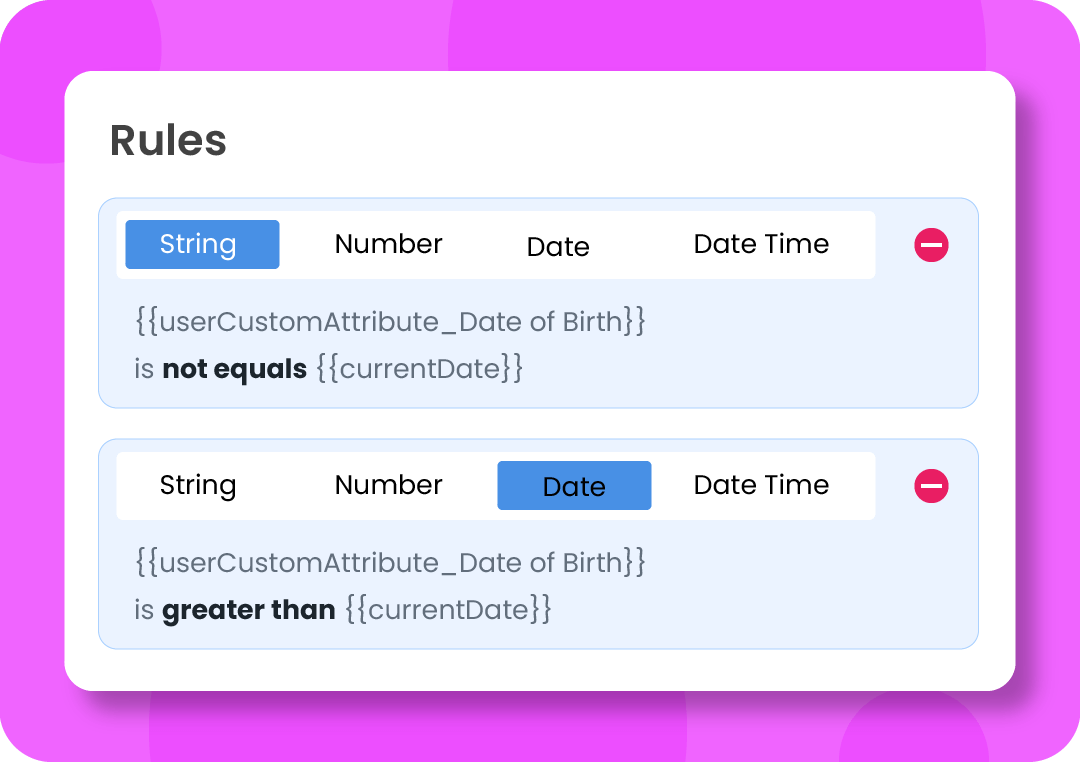Change the greater than operator

(249, 610)
